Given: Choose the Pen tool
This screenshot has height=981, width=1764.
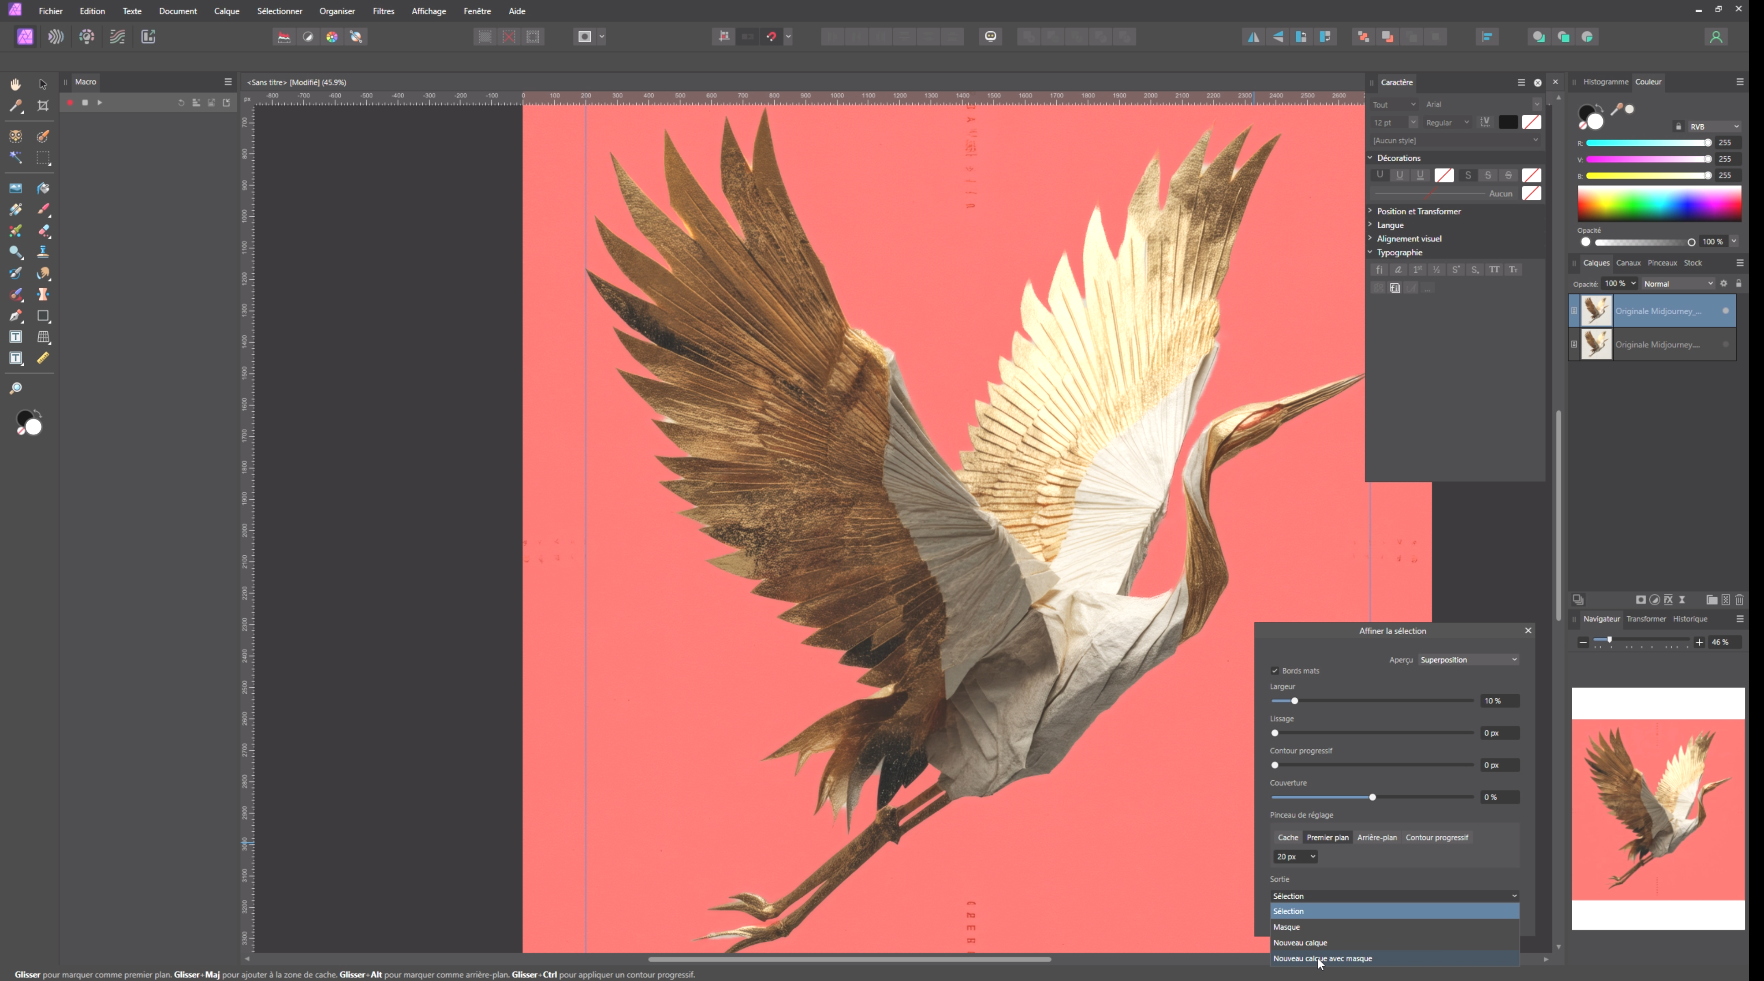Looking at the screenshot, I should pos(16,316).
